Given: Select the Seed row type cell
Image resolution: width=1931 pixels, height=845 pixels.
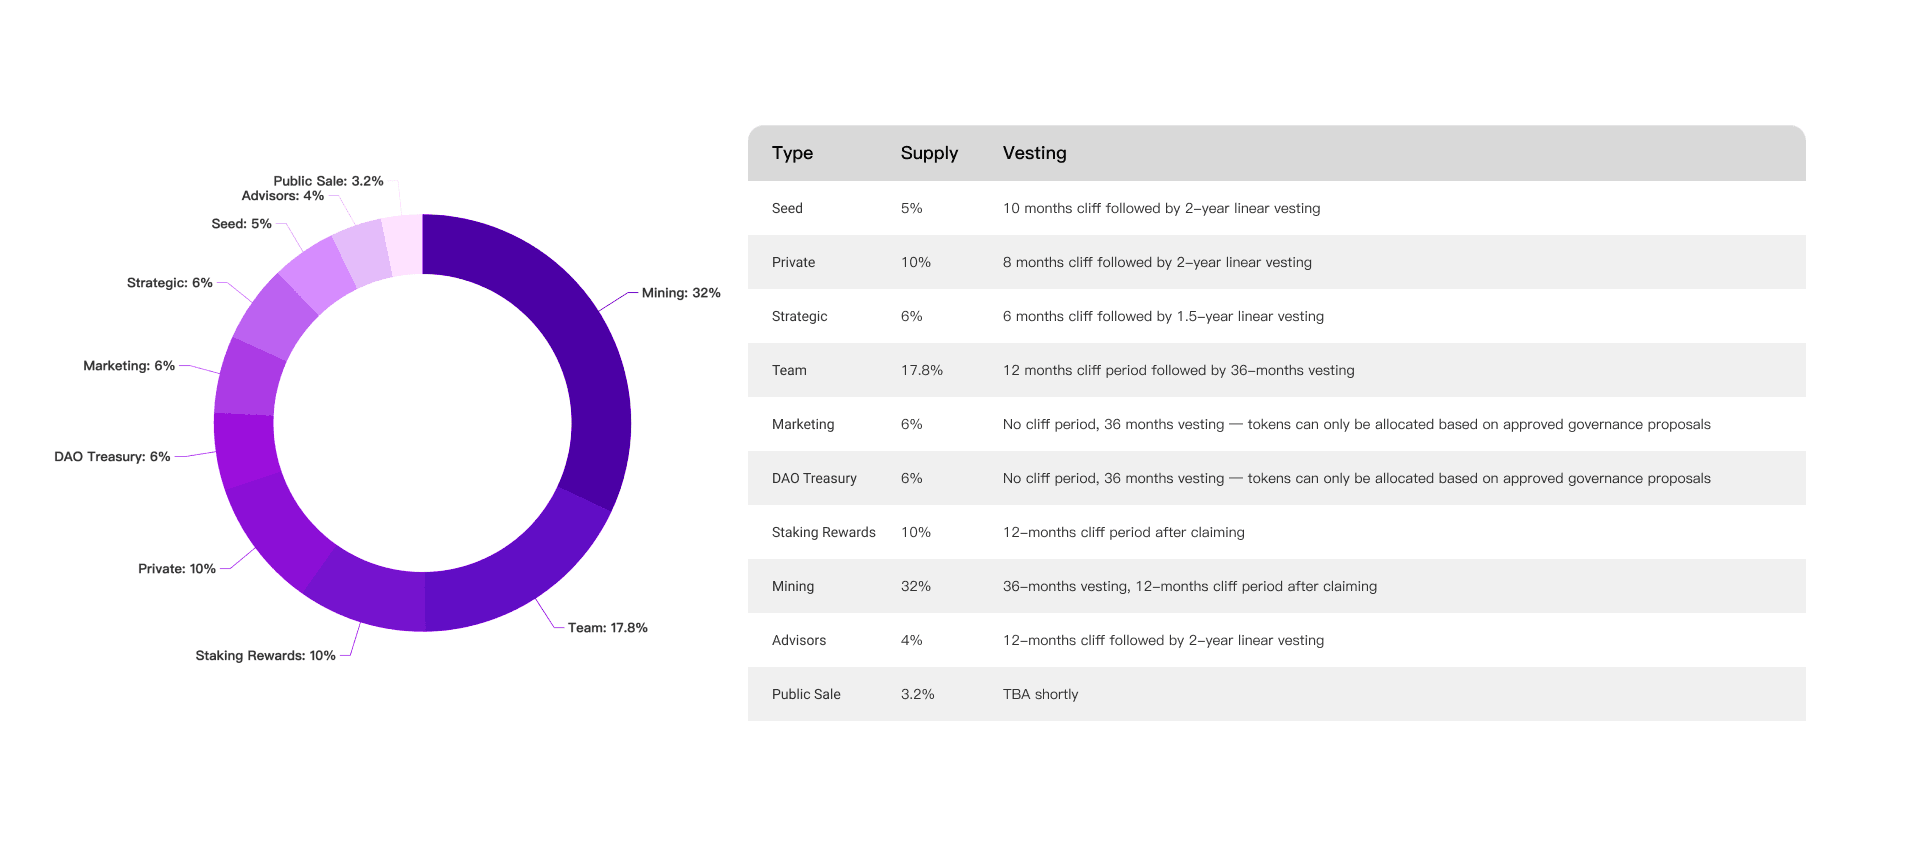Looking at the screenshot, I should click(787, 208).
